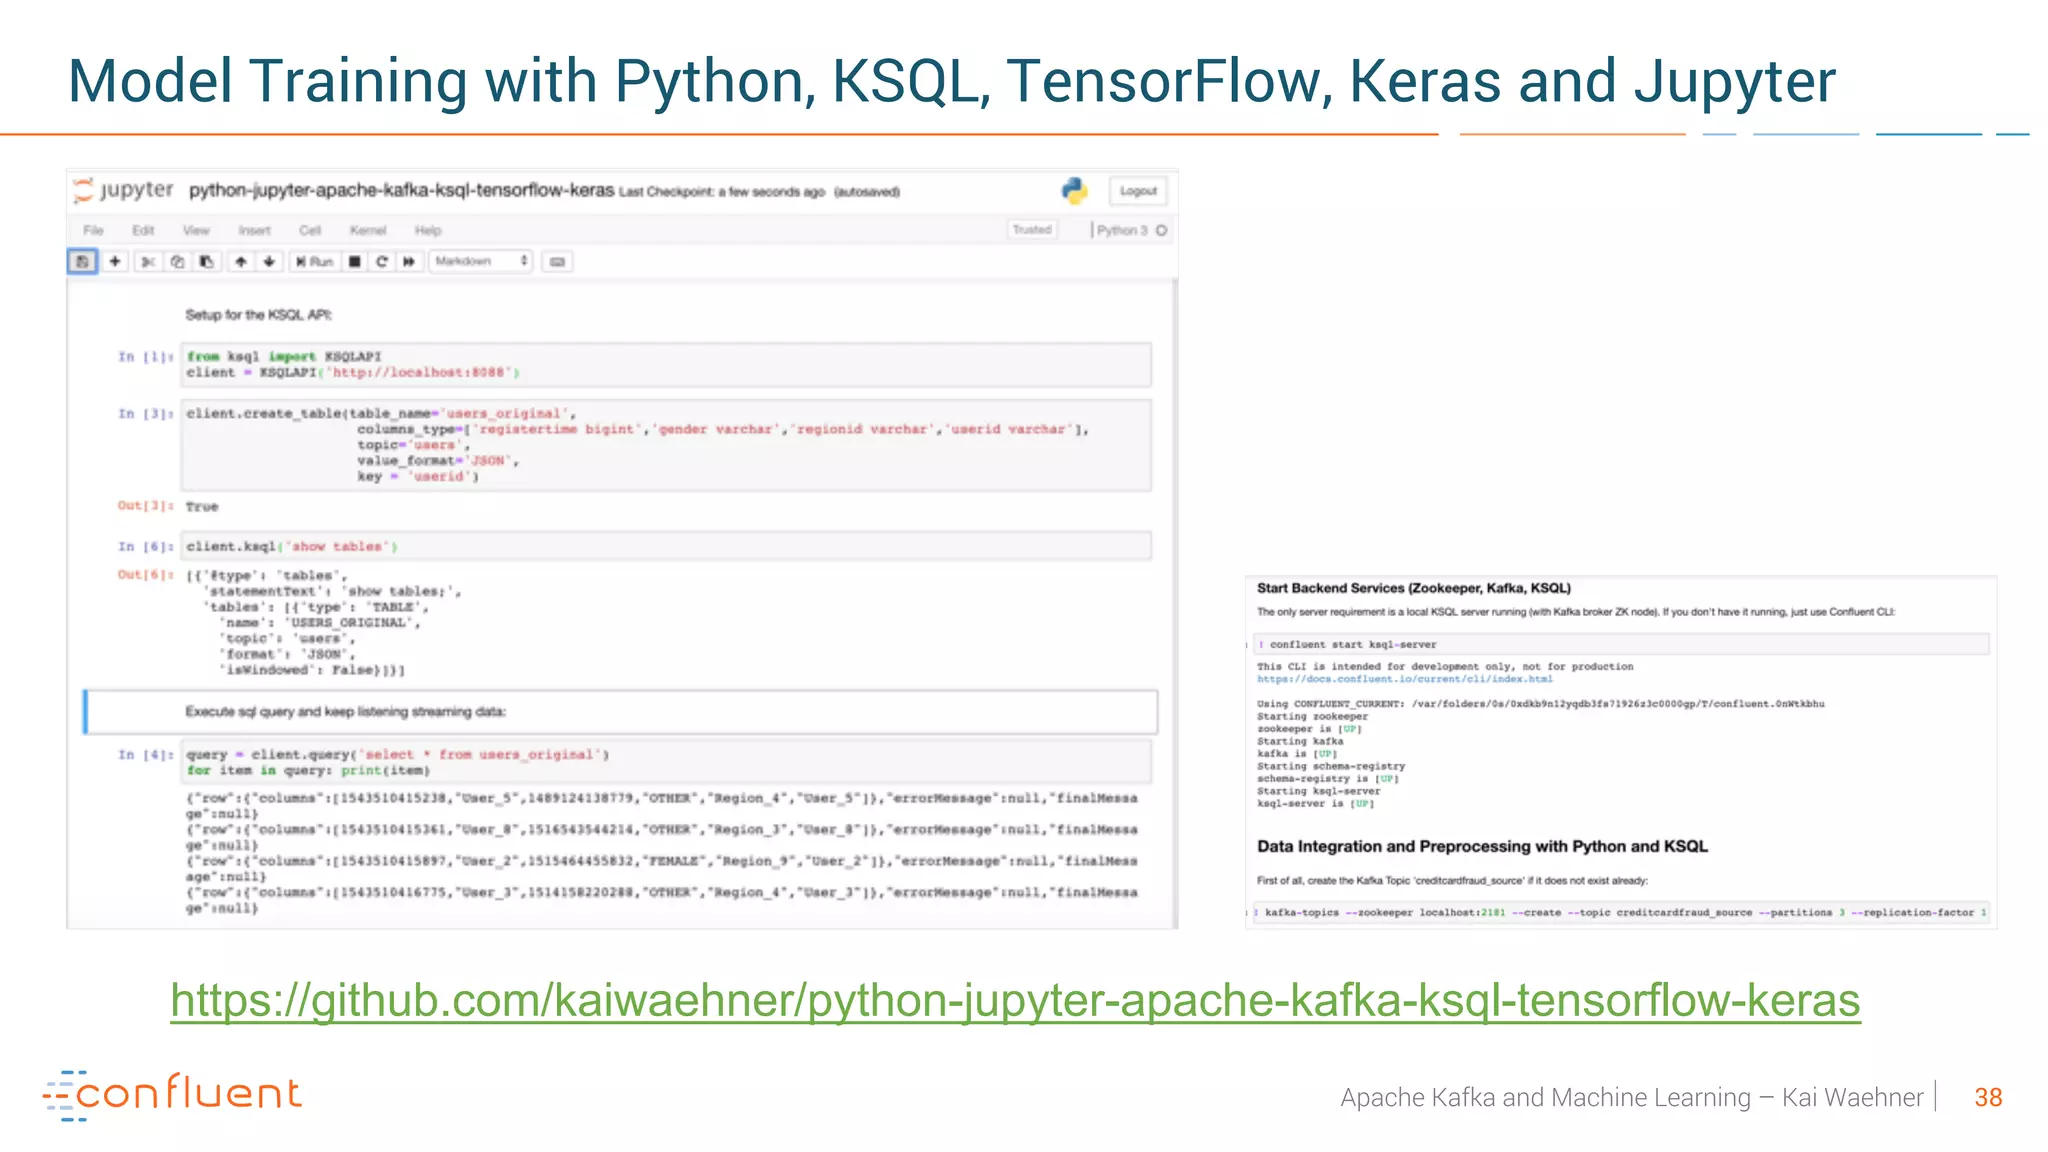Viewport: 2048px width, 1152px height.
Task: Select the 'Execute sql query' markdown cell
Action: [620, 712]
